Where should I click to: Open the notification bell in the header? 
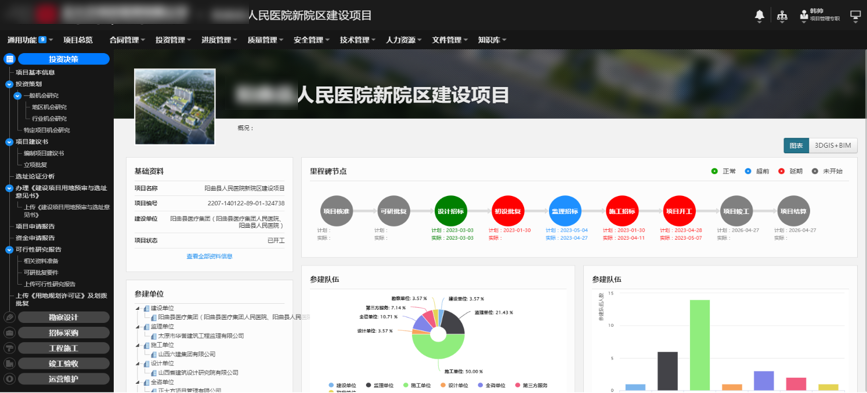click(759, 15)
